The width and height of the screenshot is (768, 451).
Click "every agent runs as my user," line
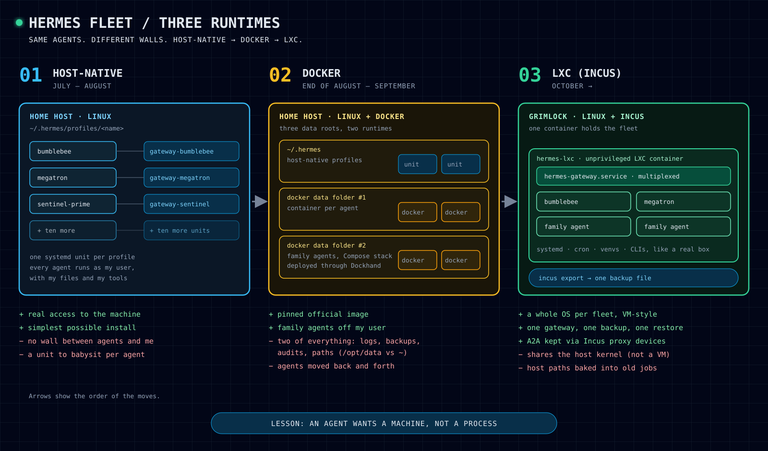[82, 267]
